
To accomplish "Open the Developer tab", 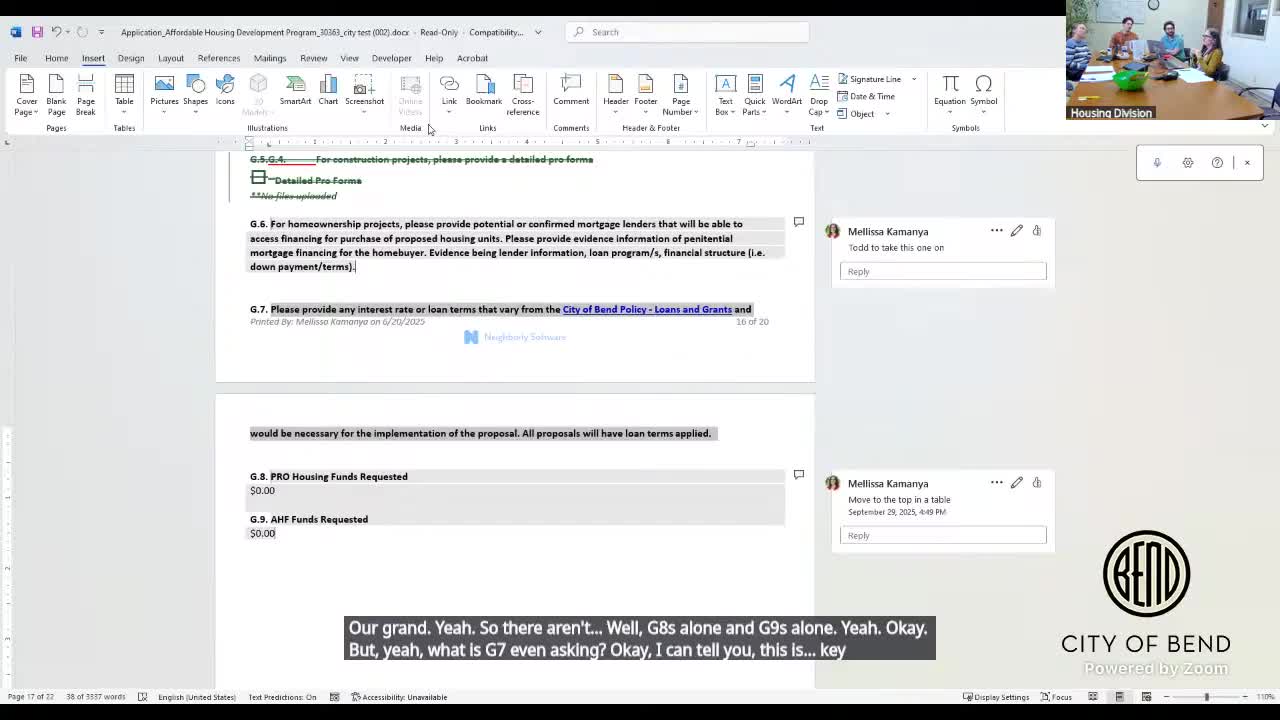I will [x=392, y=58].
